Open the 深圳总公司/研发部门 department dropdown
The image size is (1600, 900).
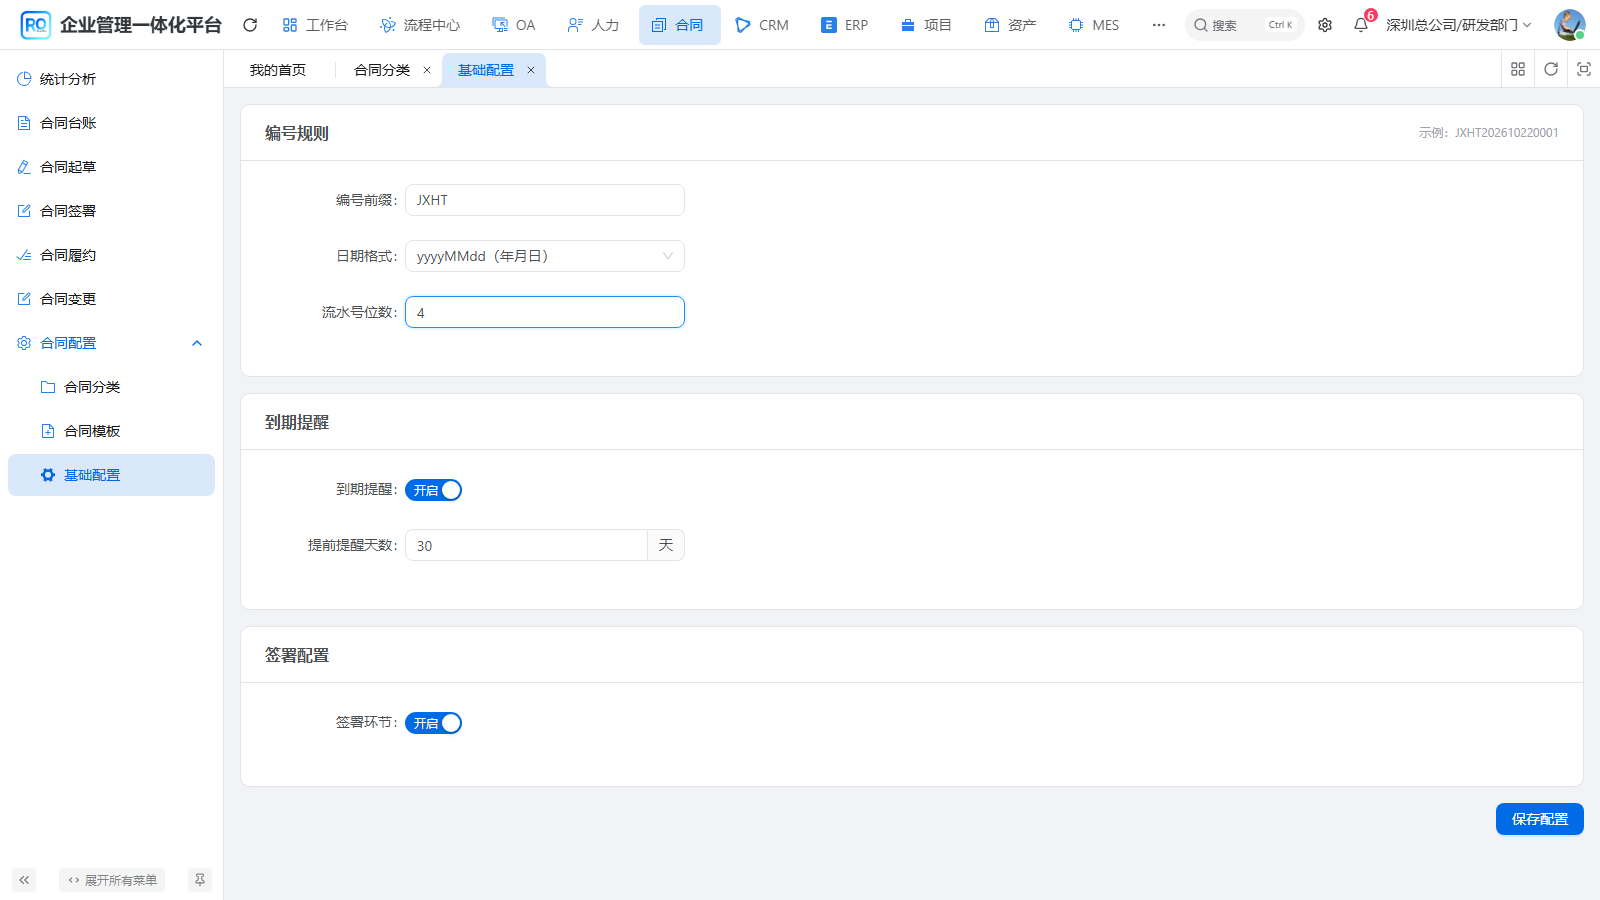(1458, 25)
